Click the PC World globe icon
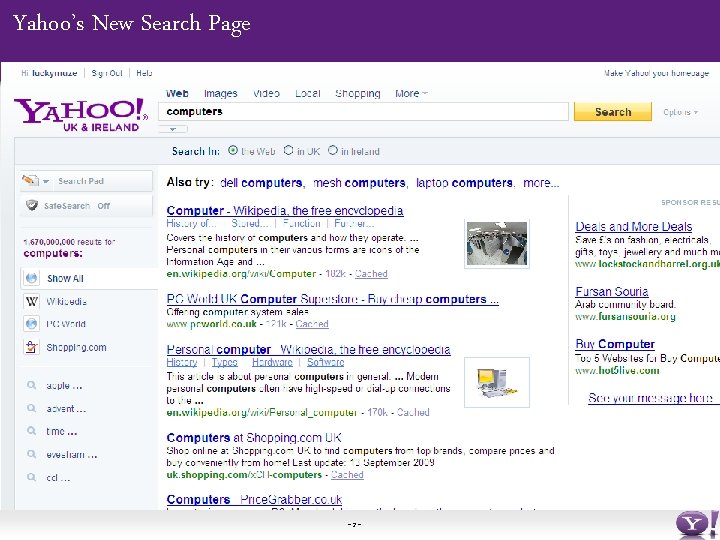Image resolution: width=720 pixels, height=540 pixels. [x=31, y=324]
